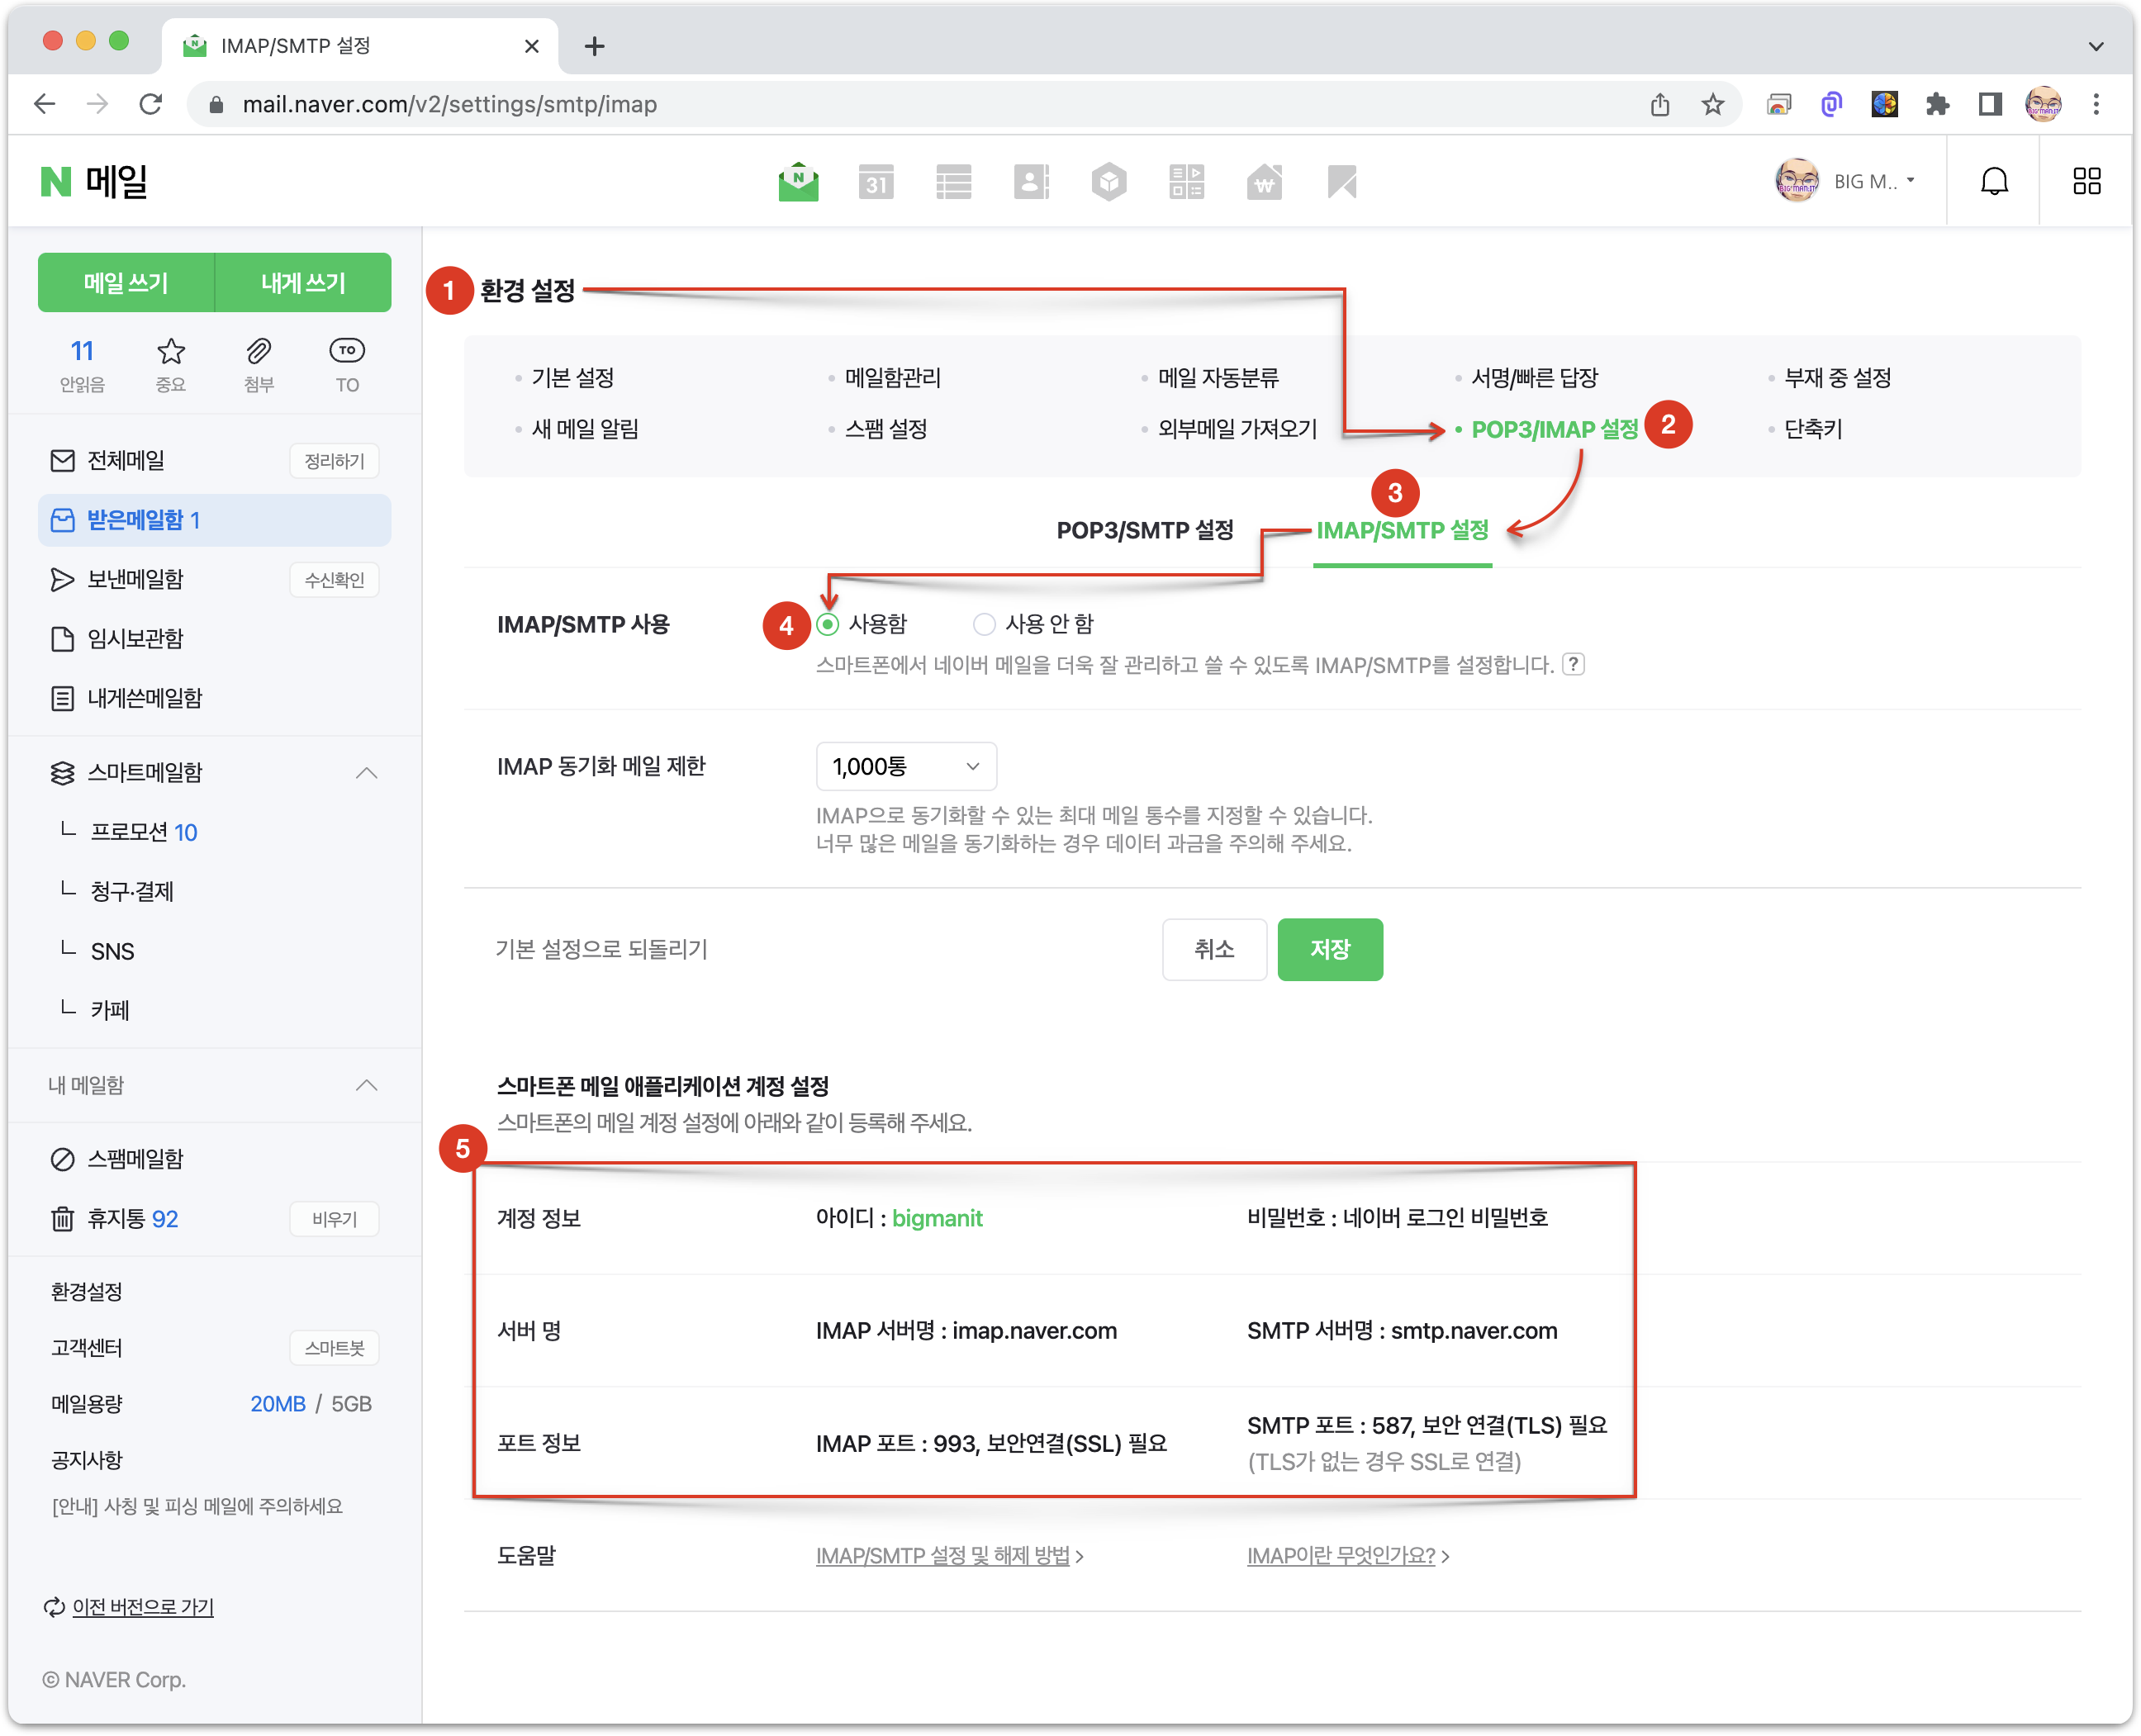Viewport: 2141px width, 1736px height.
Task: Open the Office grid icon in top navigation
Action: click(1186, 182)
